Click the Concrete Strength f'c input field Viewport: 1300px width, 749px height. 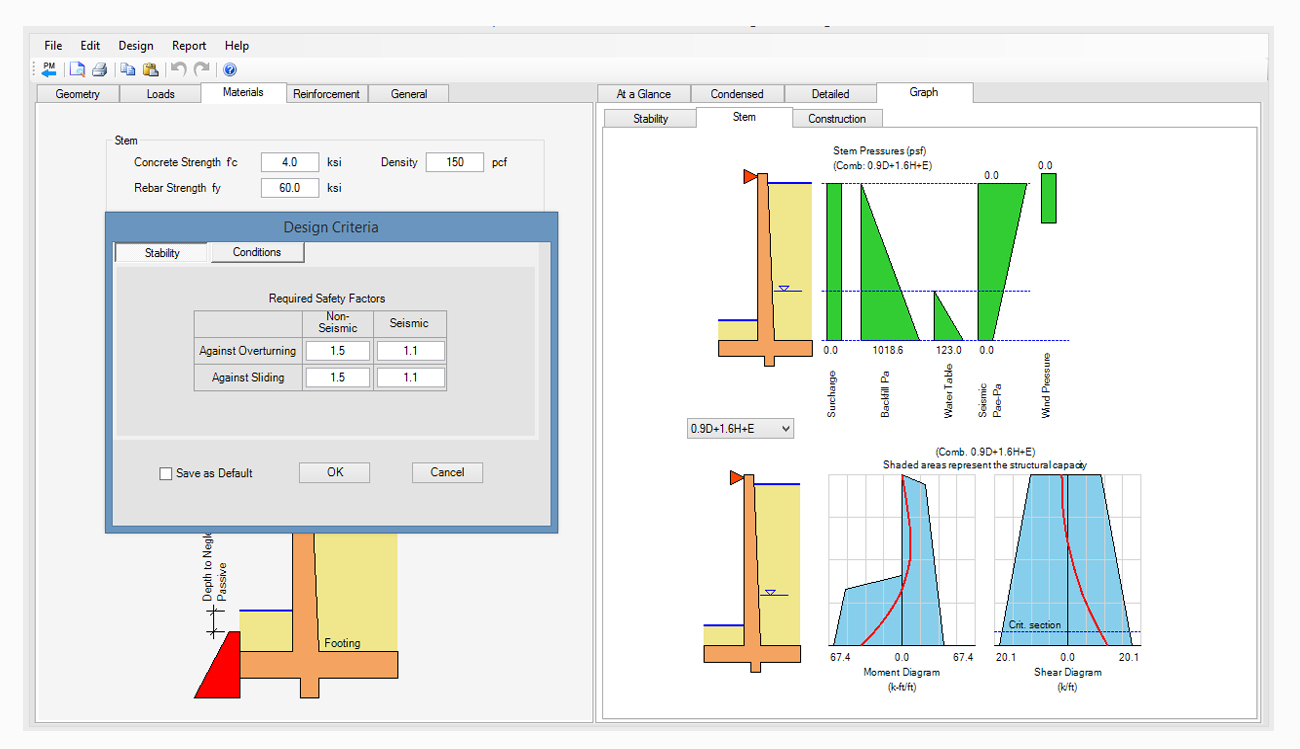(290, 162)
